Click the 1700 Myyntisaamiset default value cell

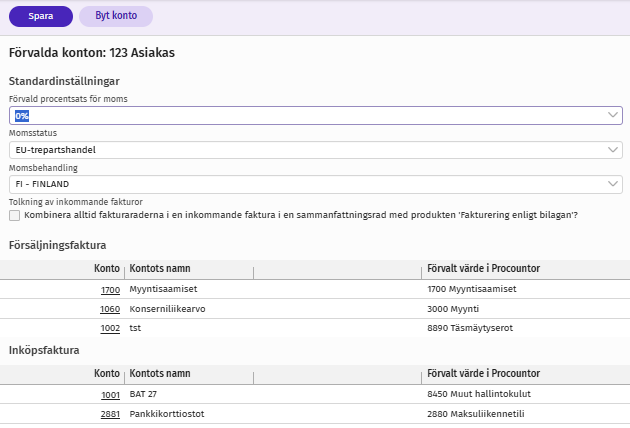[x=472, y=289]
